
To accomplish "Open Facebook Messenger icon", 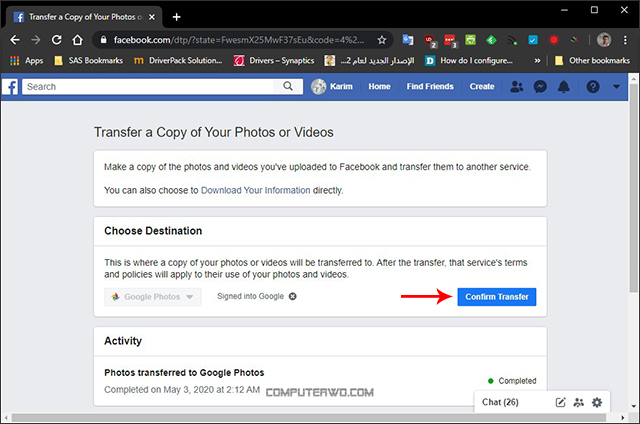I will [540, 87].
